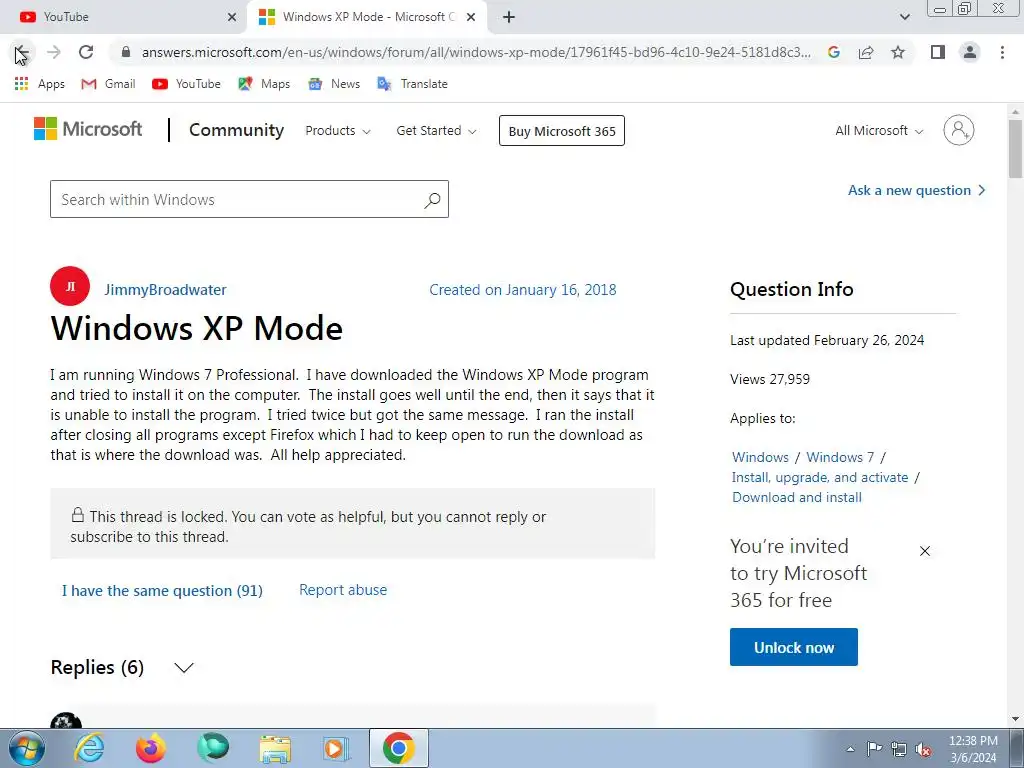The height and width of the screenshot is (768, 1024).
Task: Collapse the Replies (6) chevron
Action: click(x=184, y=667)
